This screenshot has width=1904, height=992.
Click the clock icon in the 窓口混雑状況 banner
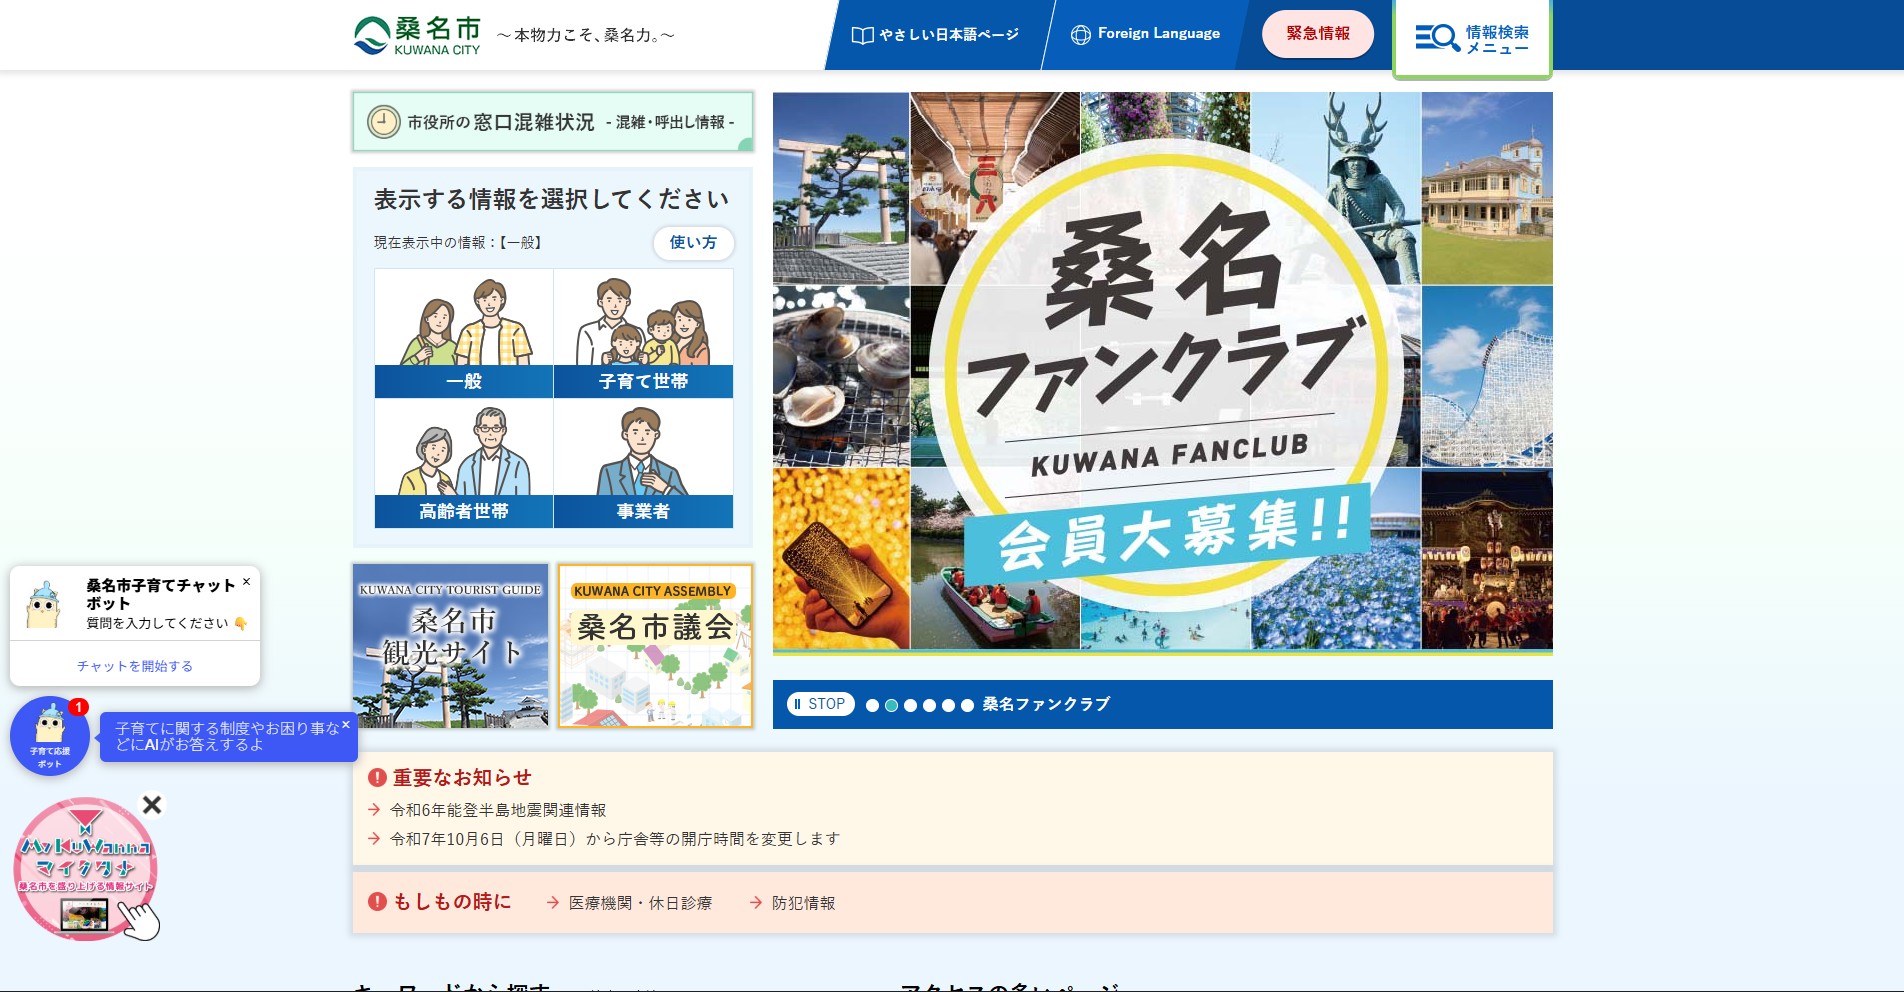[x=384, y=122]
